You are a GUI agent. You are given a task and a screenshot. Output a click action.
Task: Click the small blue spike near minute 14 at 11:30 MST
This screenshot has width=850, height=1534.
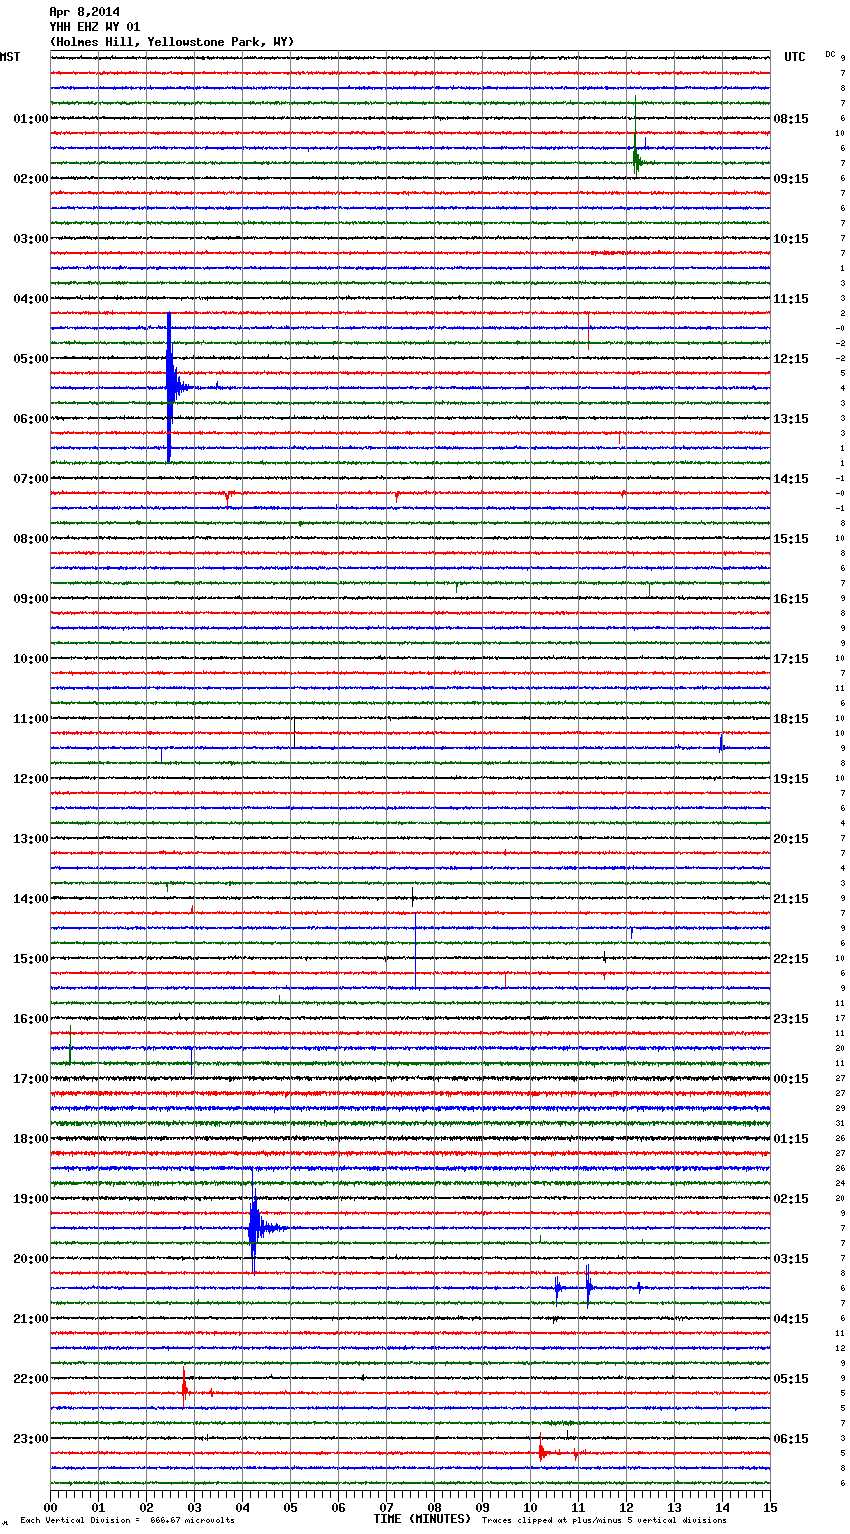tap(721, 743)
